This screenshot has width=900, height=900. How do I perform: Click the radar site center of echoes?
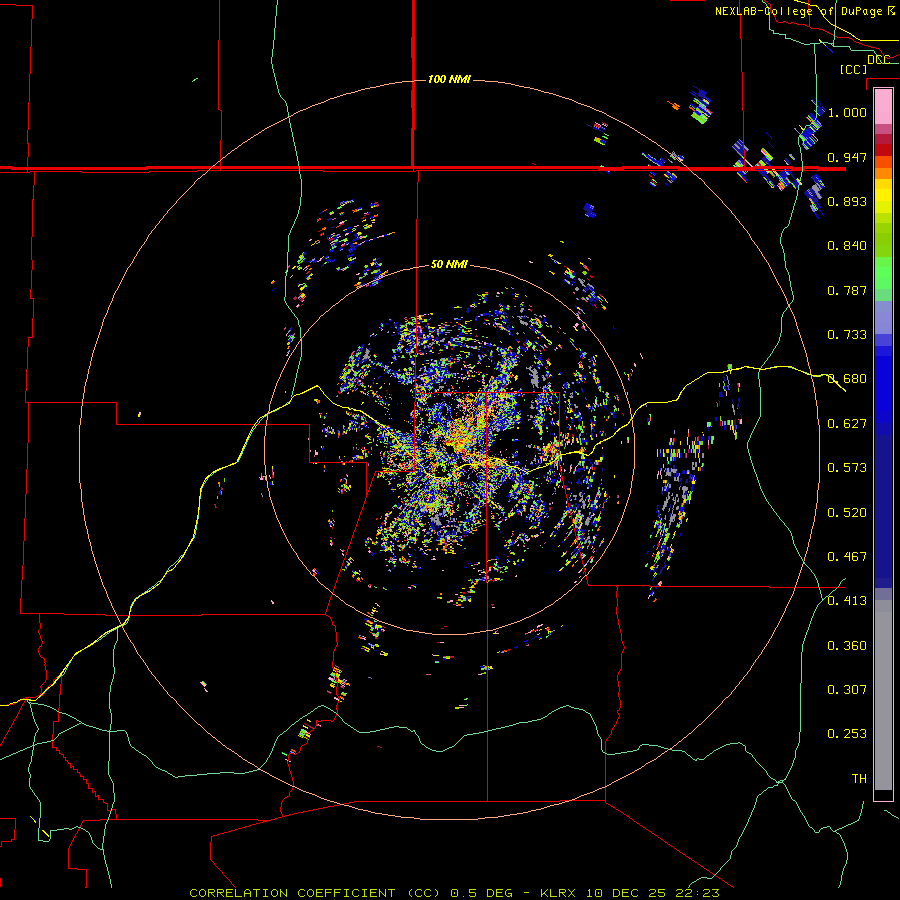[449, 449]
